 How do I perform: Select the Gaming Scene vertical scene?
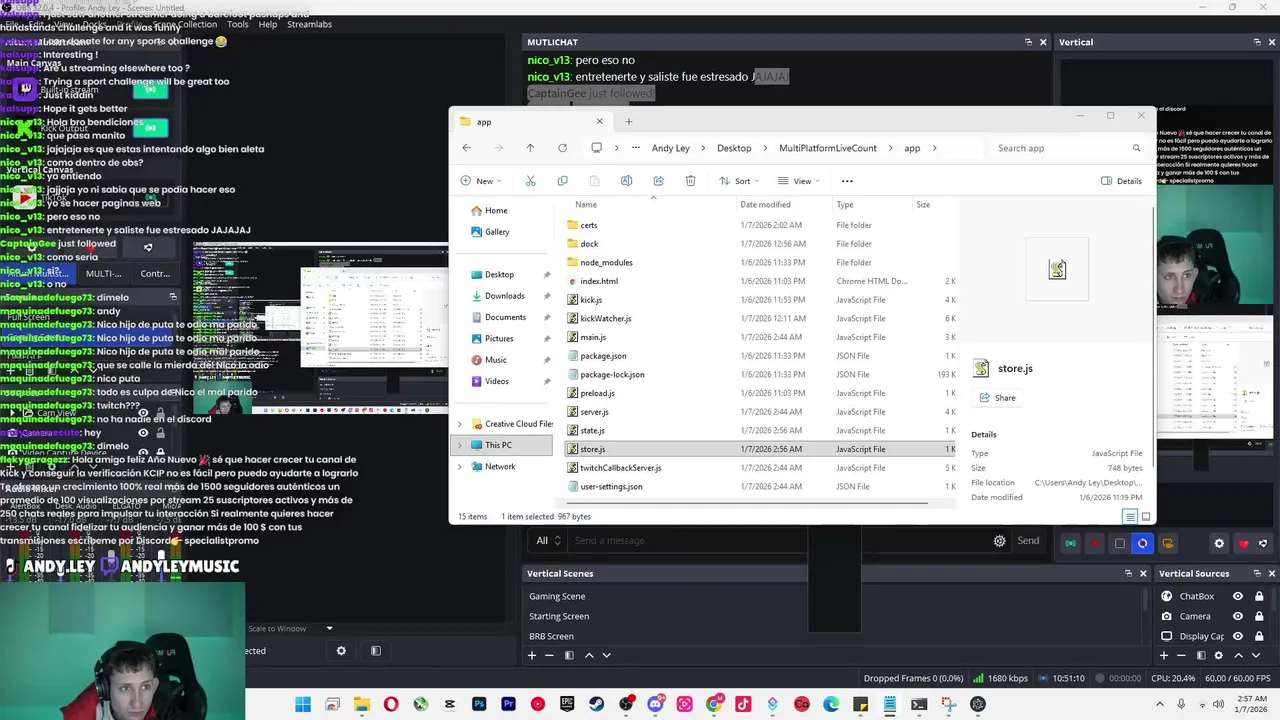(x=557, y=596)
